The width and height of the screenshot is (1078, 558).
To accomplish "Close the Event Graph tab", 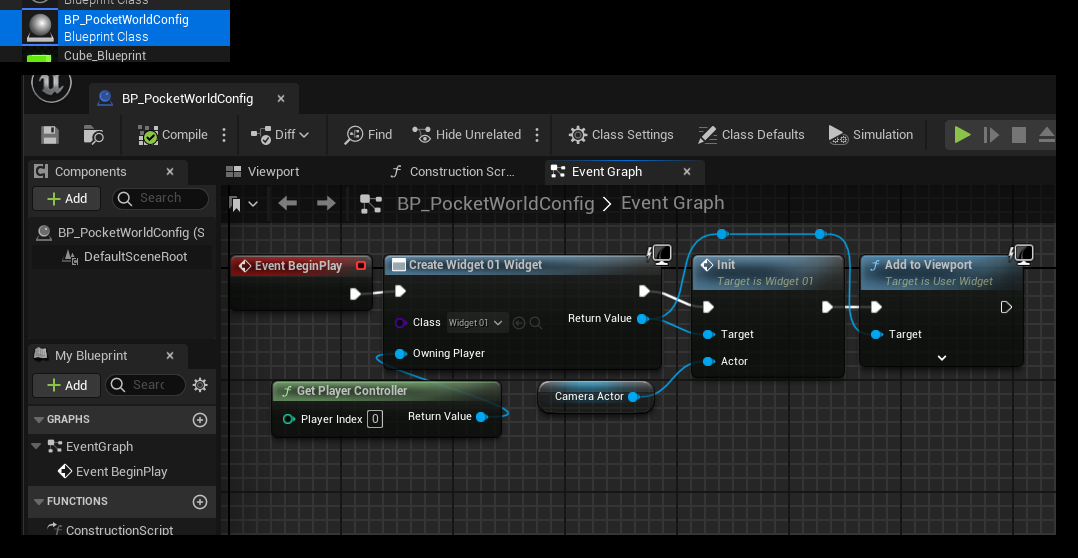I will pos(686,172).
